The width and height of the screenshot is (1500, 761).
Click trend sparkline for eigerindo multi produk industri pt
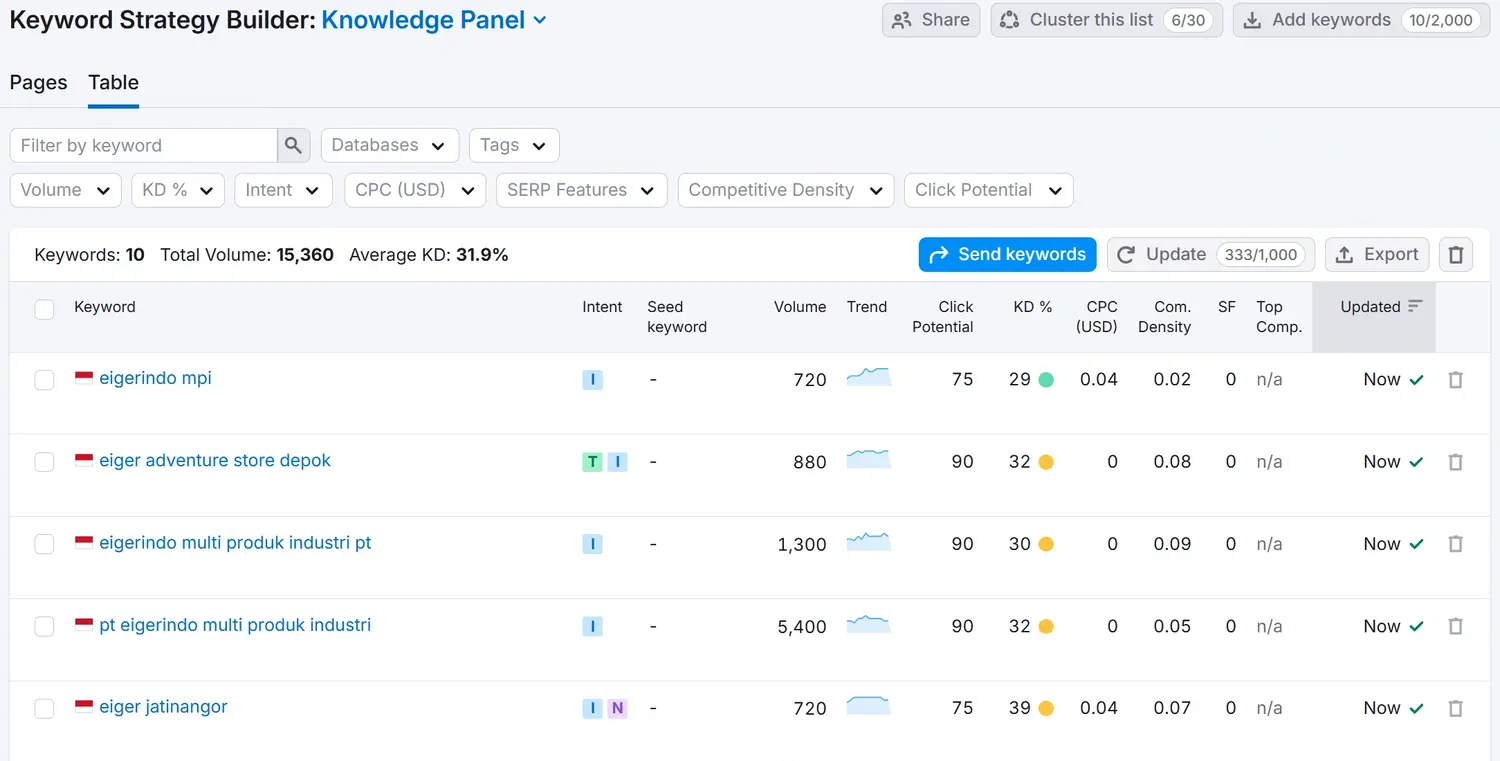point(868,541)
